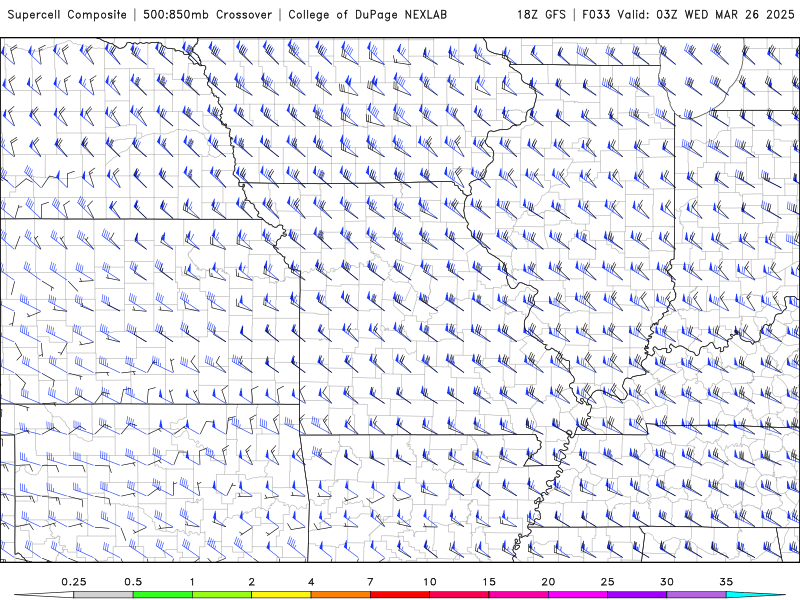
Task: Click the legend value "7"
Action: coord(370,582)
